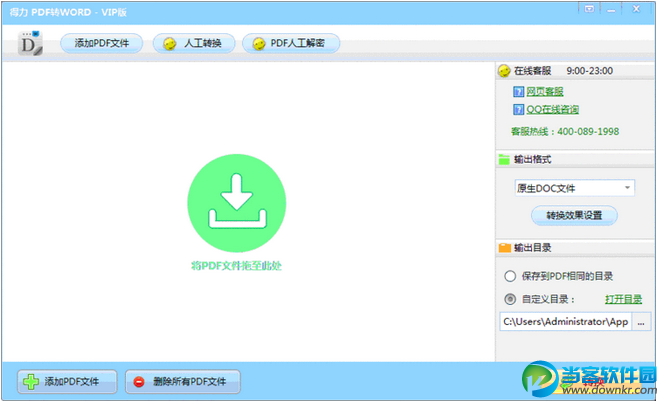The height and width of the screenshot is (404, 658).
Task: Click 删除所有PDF文件 button
Action: (x=183, y=381)
